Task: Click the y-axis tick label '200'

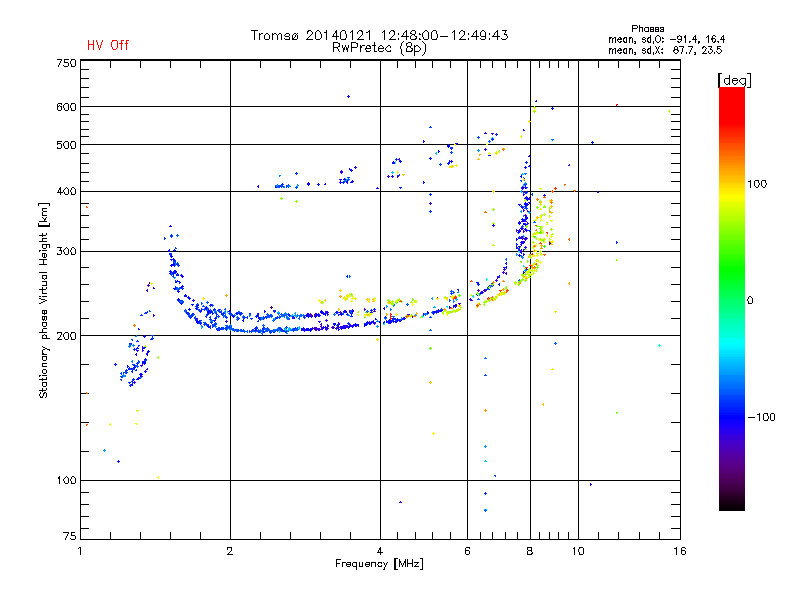Action: [x=66, y=336]
